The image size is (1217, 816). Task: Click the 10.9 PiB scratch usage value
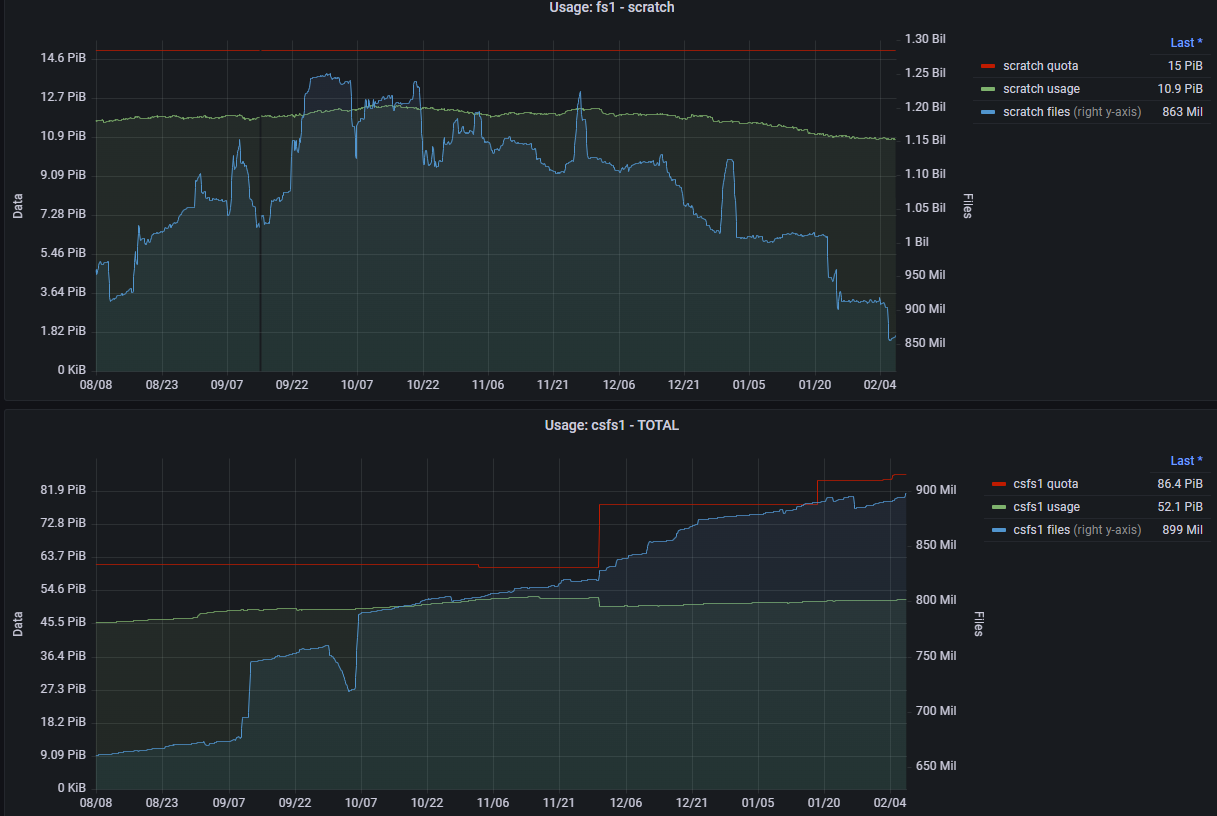point(1179,89)
